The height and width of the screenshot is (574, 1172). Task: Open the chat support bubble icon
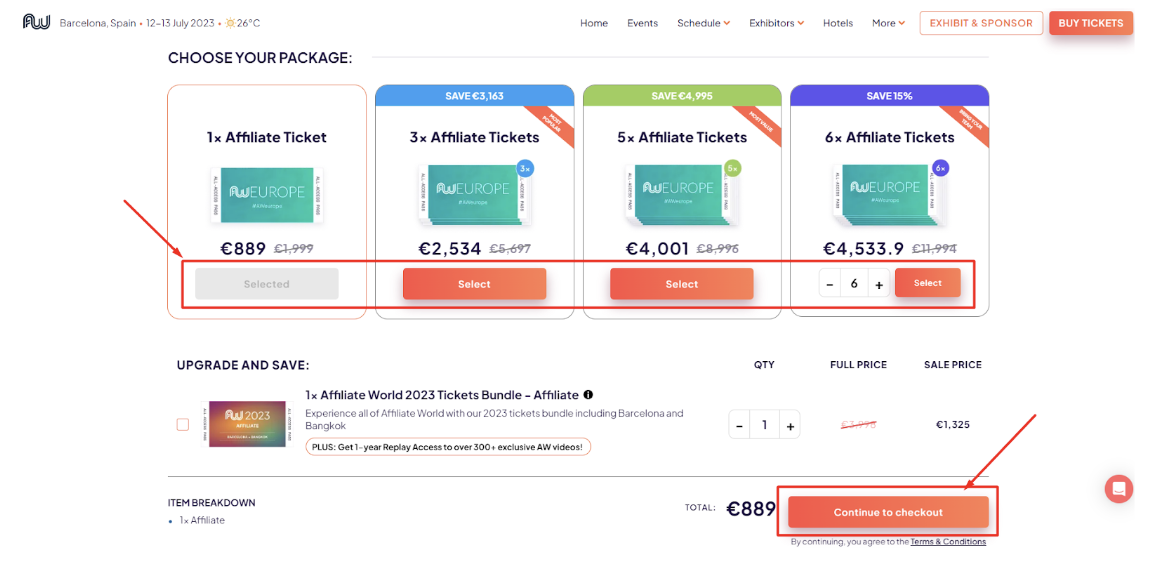[x=1118, y=489]
